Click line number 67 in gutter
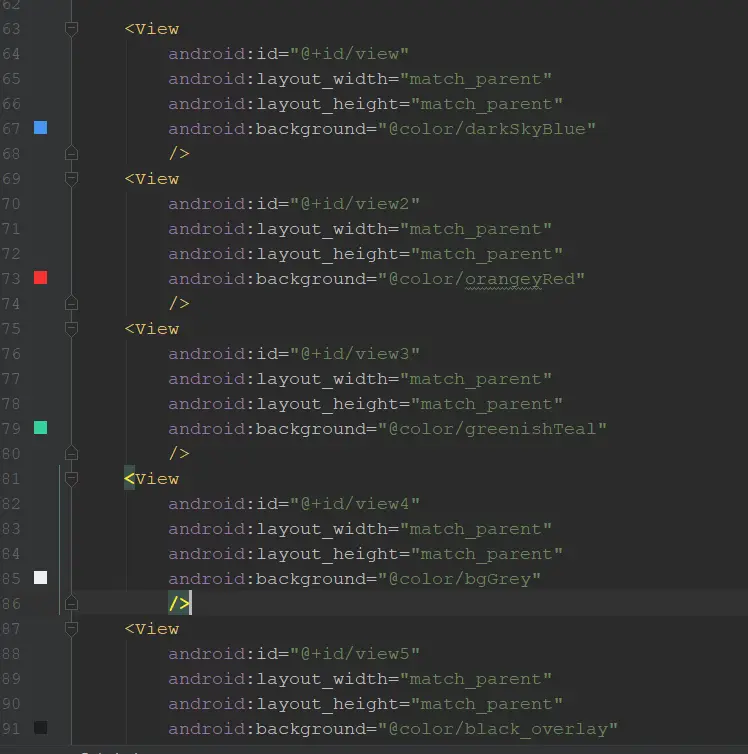 11,129
